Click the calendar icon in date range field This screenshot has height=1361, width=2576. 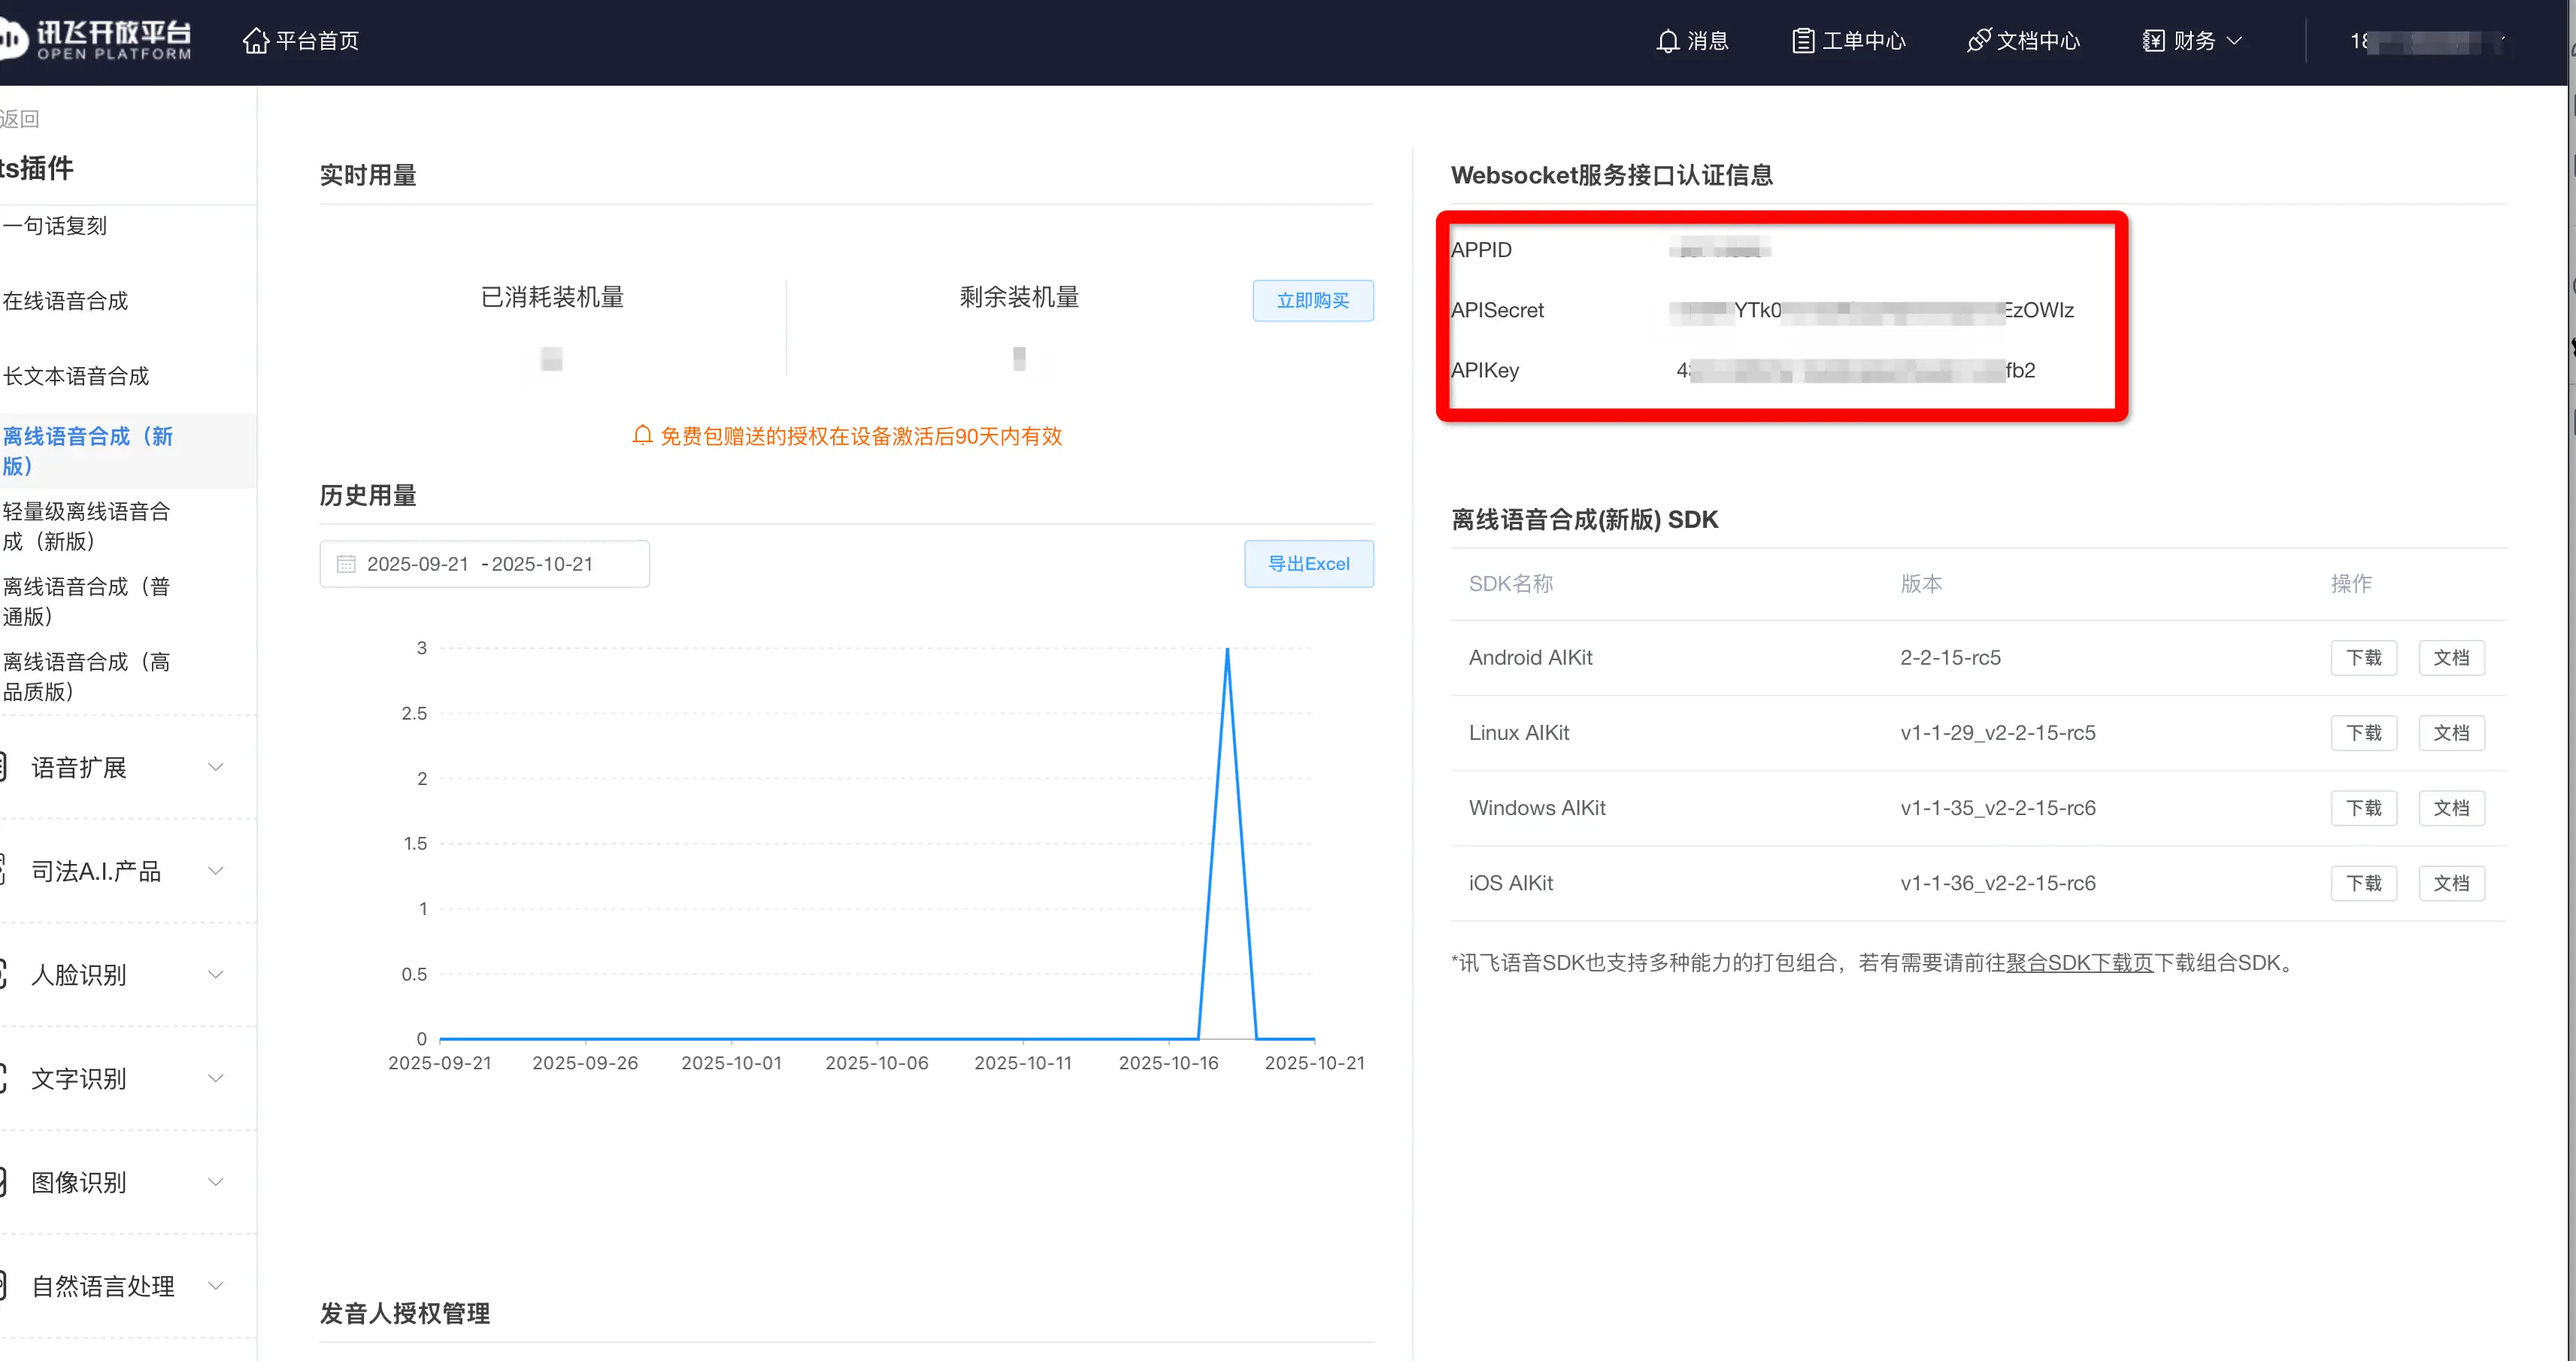click(346, 564)
